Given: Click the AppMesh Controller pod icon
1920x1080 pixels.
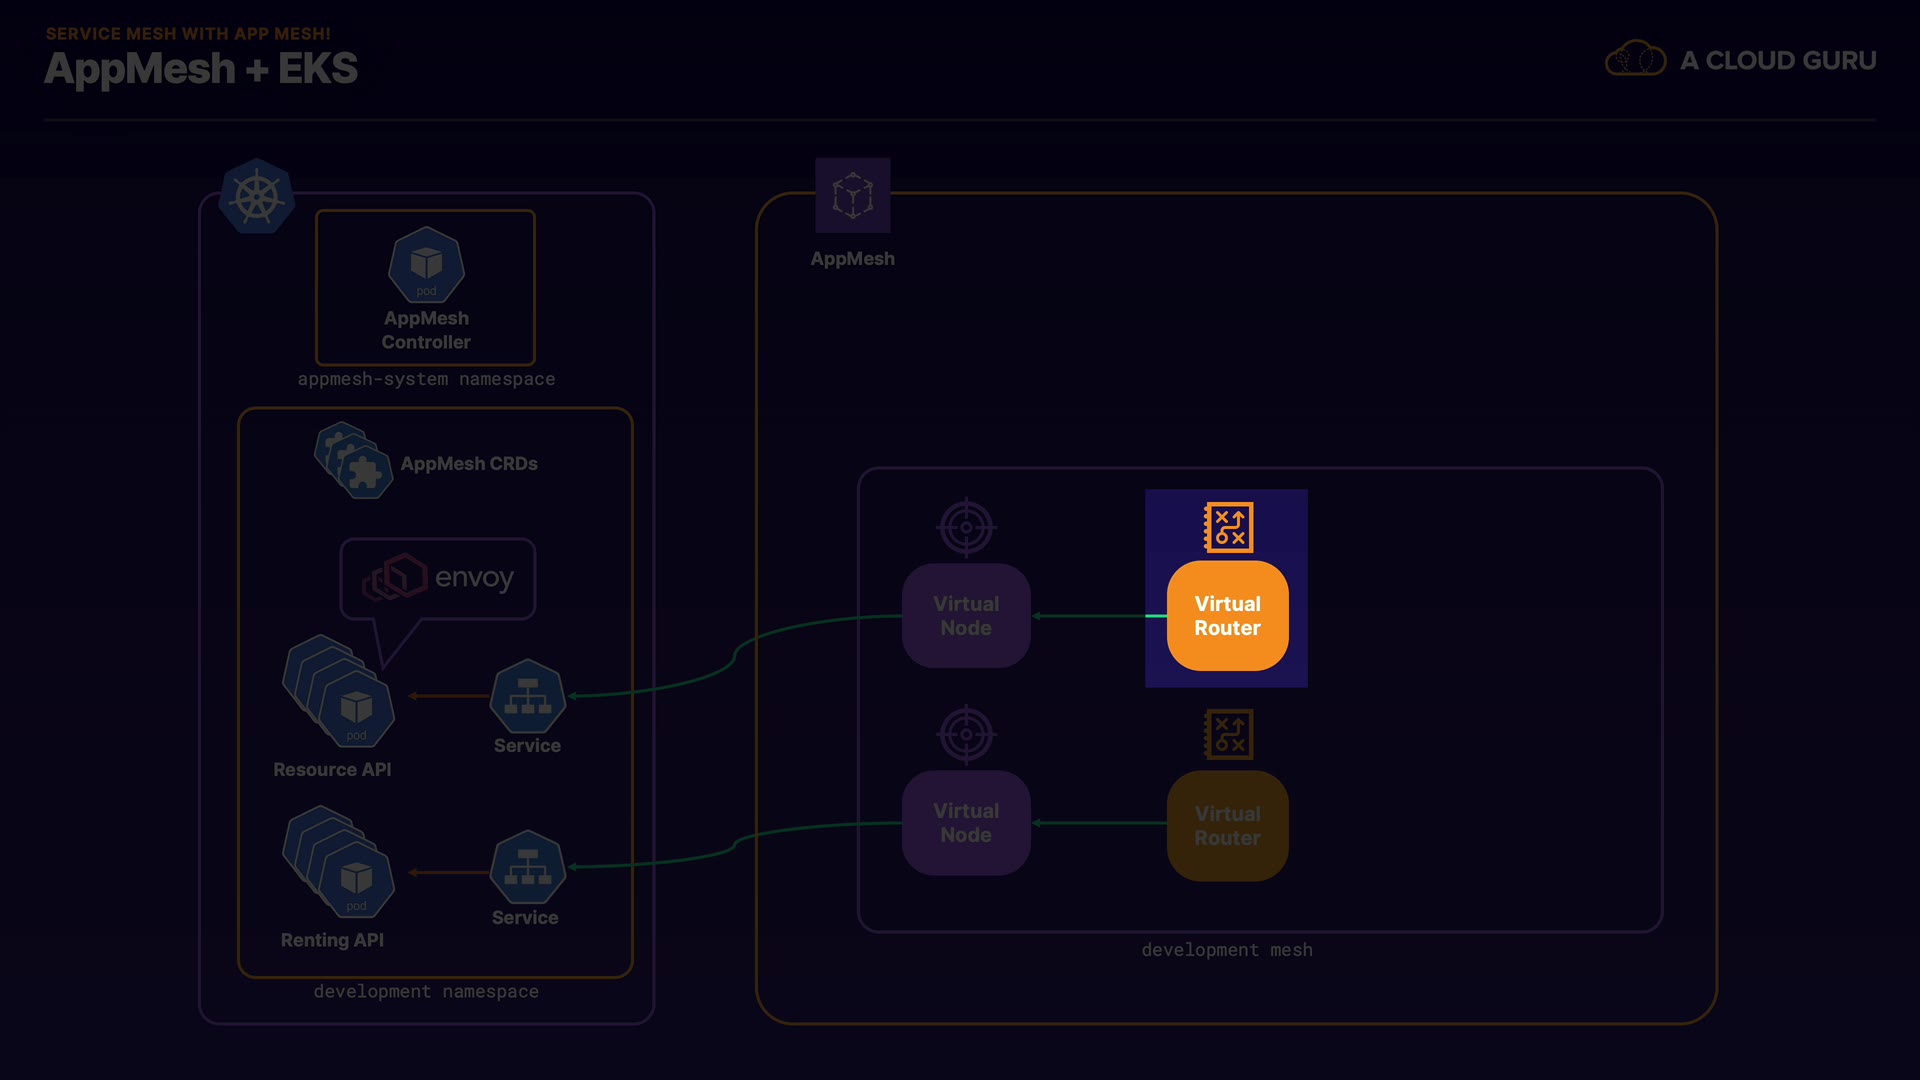Looking at the screenshot, I should tap(426, 265).
